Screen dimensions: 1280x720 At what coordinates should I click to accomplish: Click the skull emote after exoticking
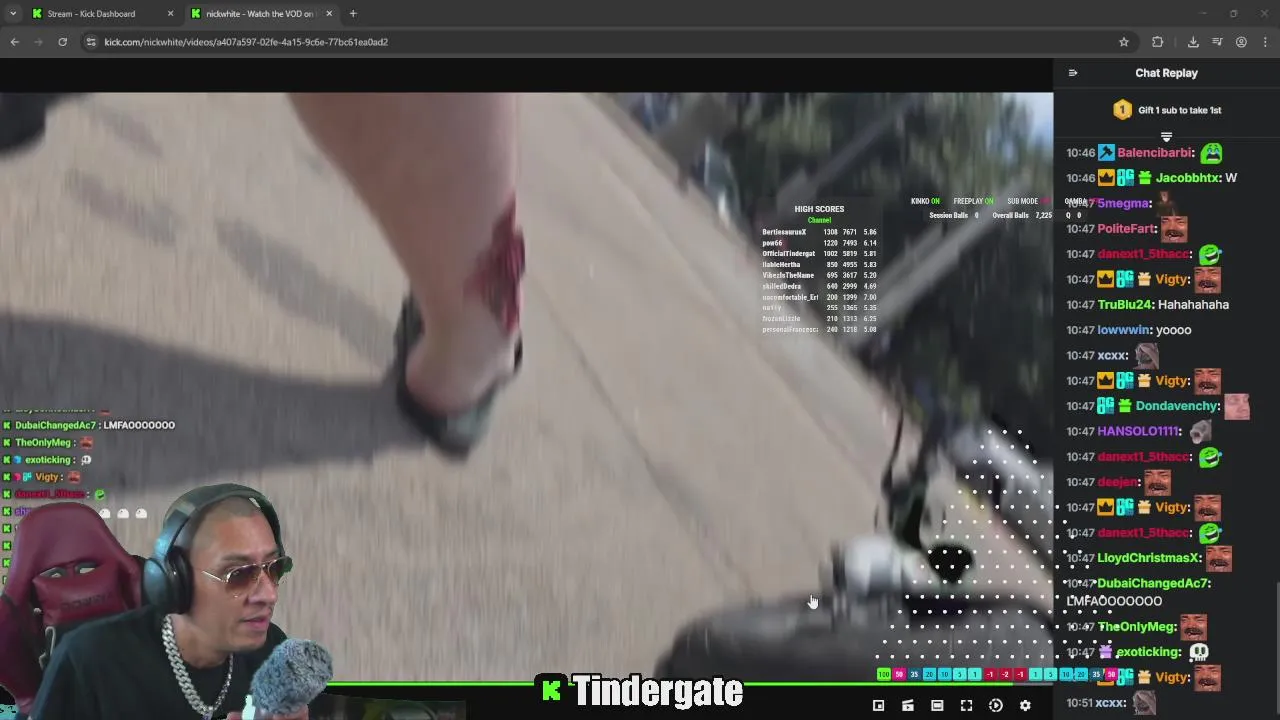point(1198,652)
